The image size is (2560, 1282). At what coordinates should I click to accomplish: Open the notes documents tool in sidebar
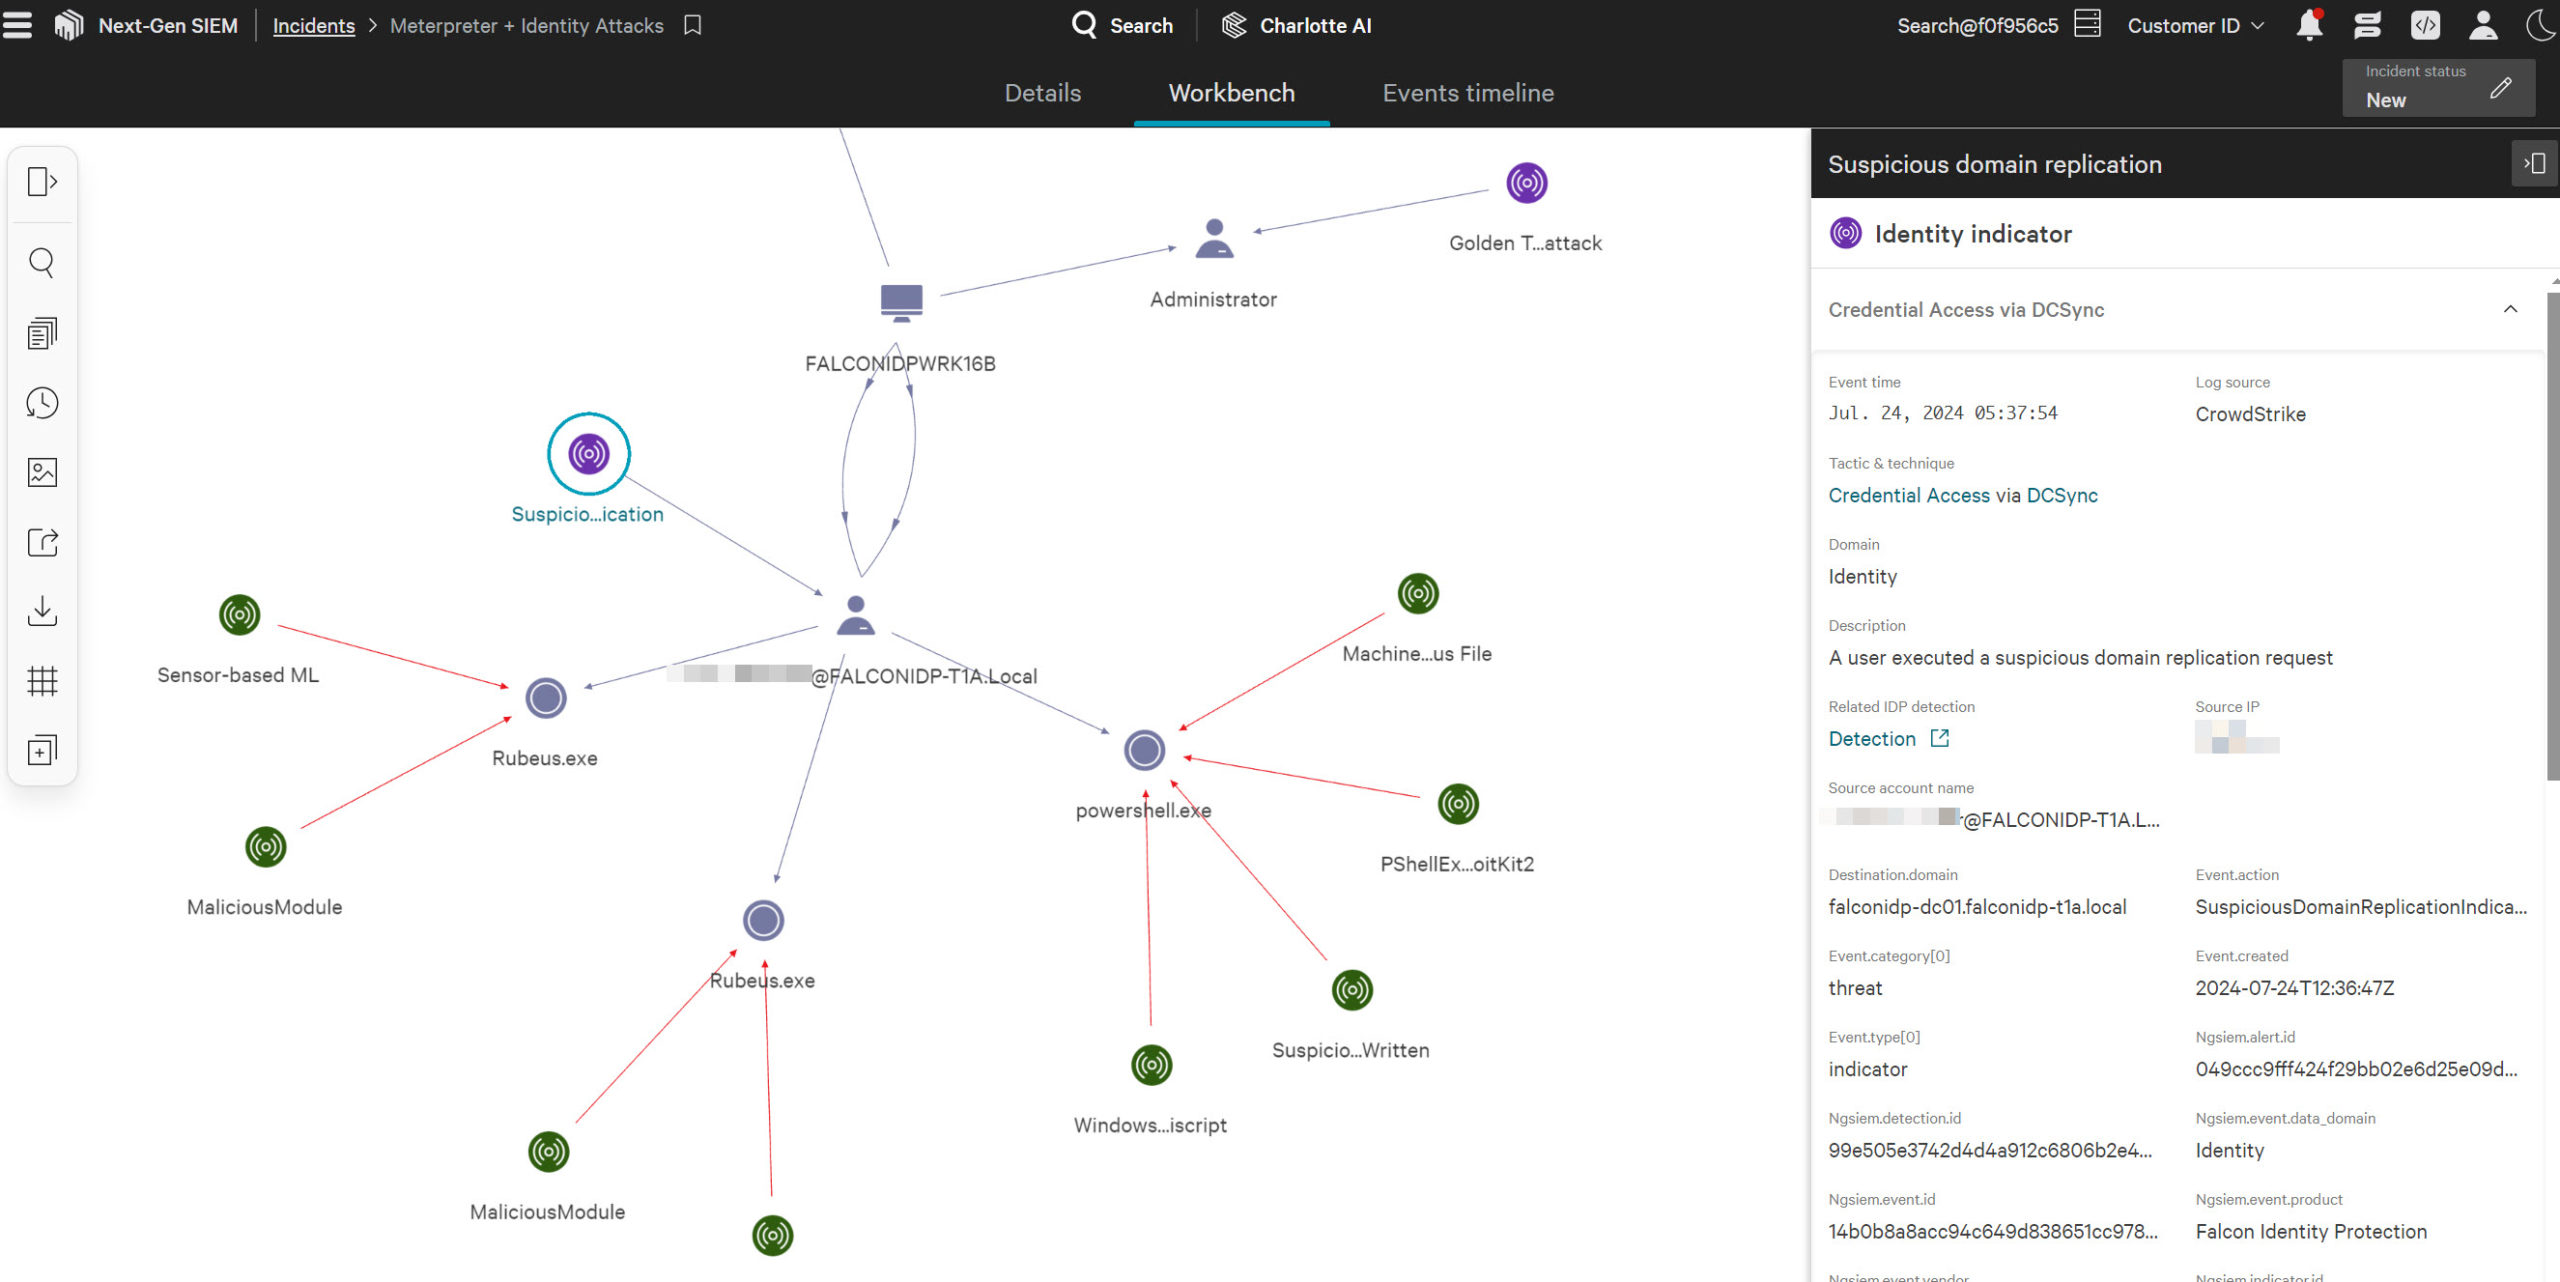(x=42, y=333)
